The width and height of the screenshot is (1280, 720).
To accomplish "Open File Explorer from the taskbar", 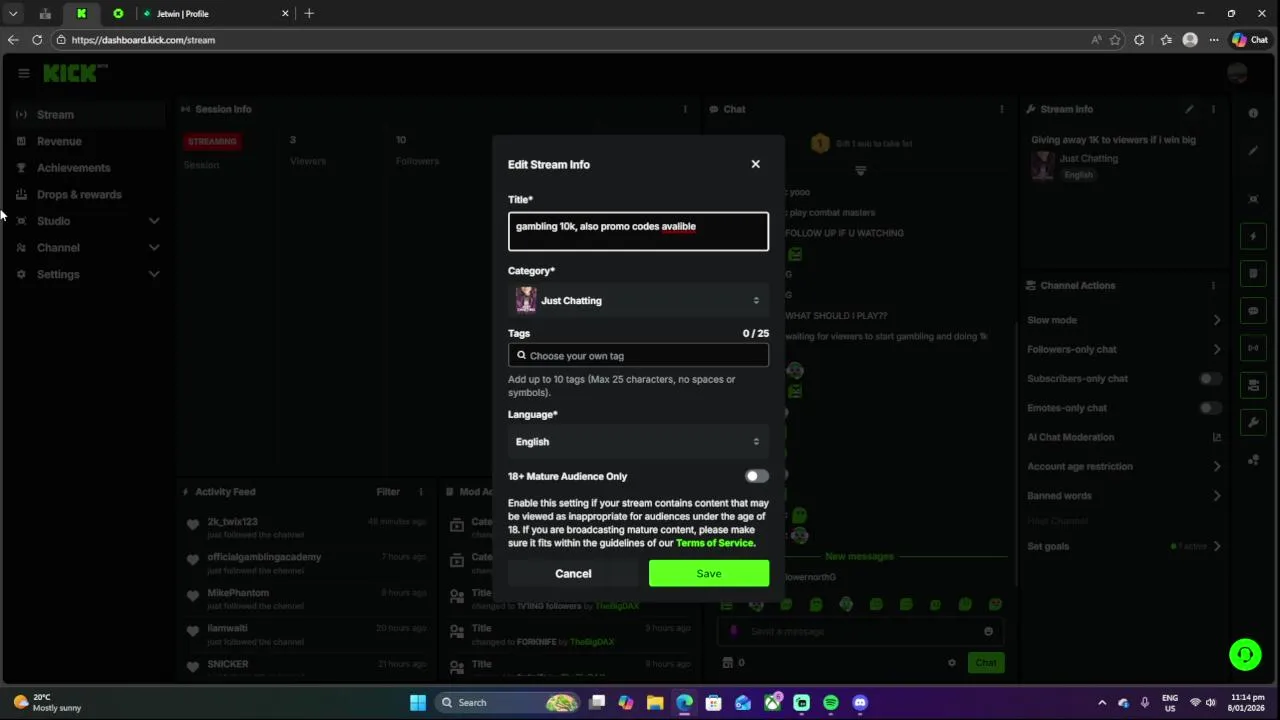I will 655,703.
